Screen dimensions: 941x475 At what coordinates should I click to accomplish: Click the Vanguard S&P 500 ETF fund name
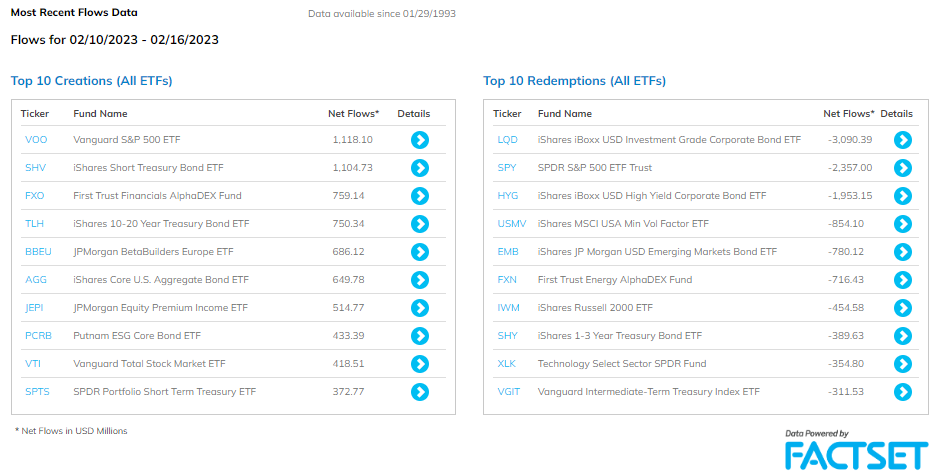pos(127,140)
